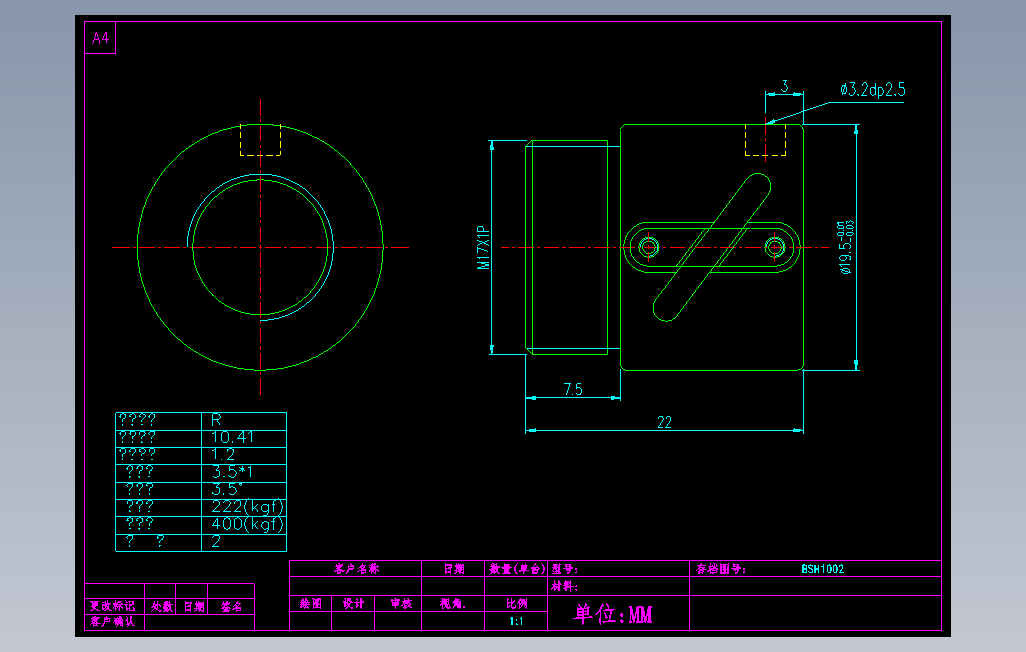
Task: Select the ø3.2dp2.5 hole callout
Action: [873, 90]
